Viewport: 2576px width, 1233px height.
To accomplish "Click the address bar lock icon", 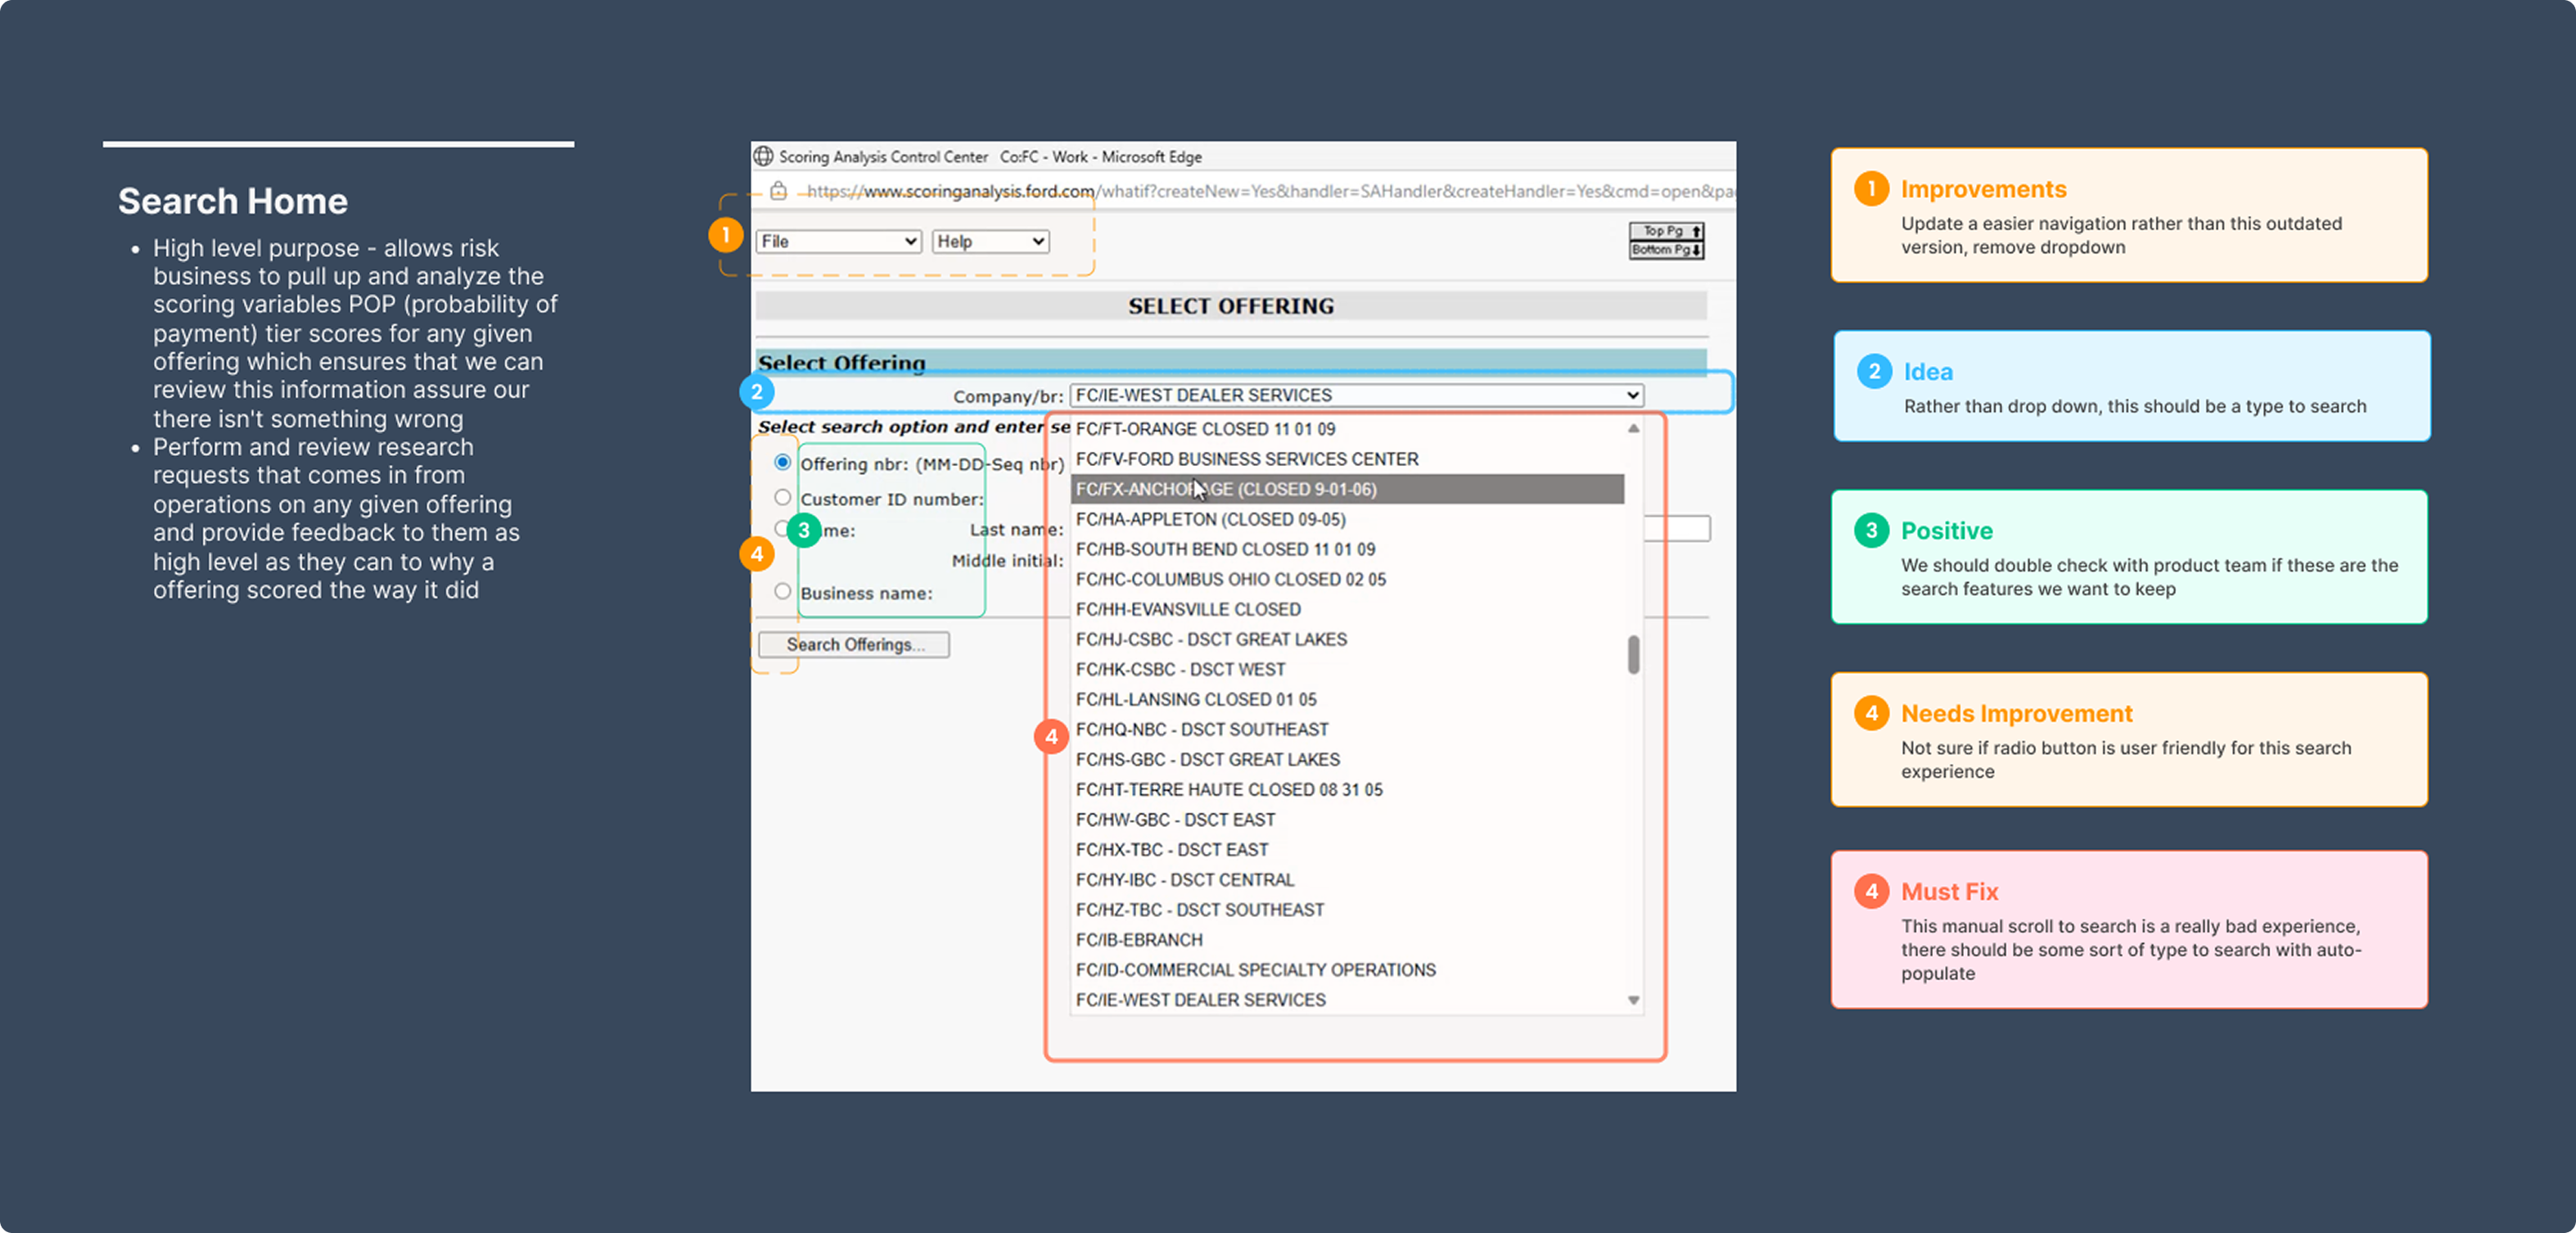I will tap(778, 191).
